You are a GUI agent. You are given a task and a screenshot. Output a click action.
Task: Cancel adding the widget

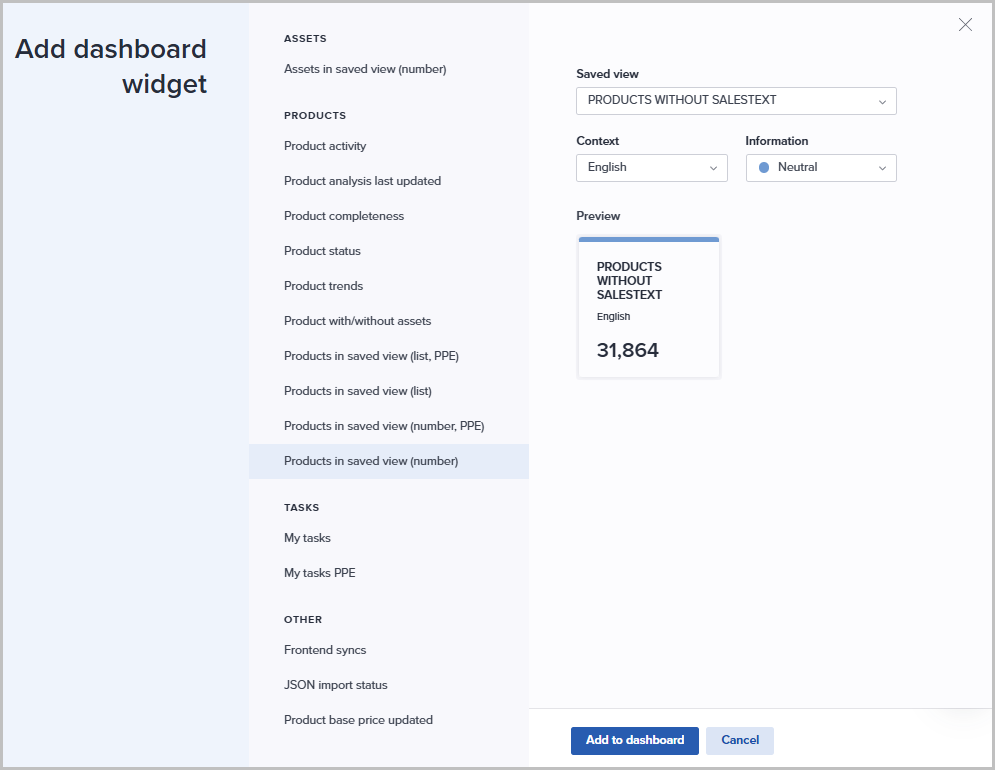[740, 741]
